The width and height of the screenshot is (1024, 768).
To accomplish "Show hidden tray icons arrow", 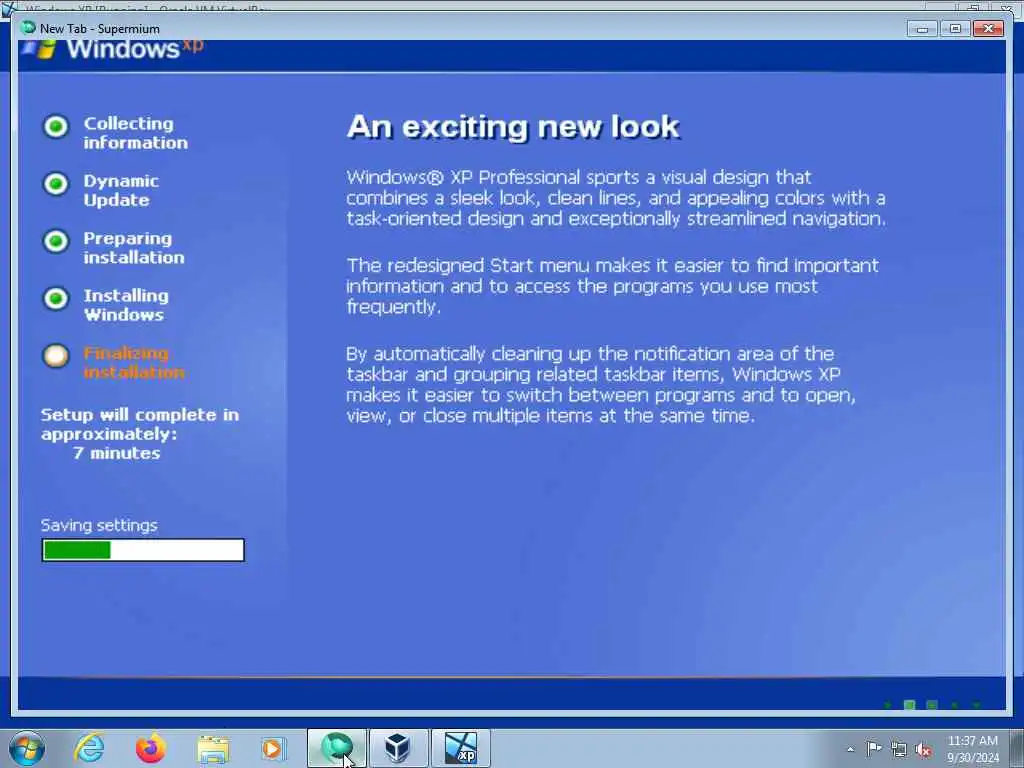I will click(850, 749).
